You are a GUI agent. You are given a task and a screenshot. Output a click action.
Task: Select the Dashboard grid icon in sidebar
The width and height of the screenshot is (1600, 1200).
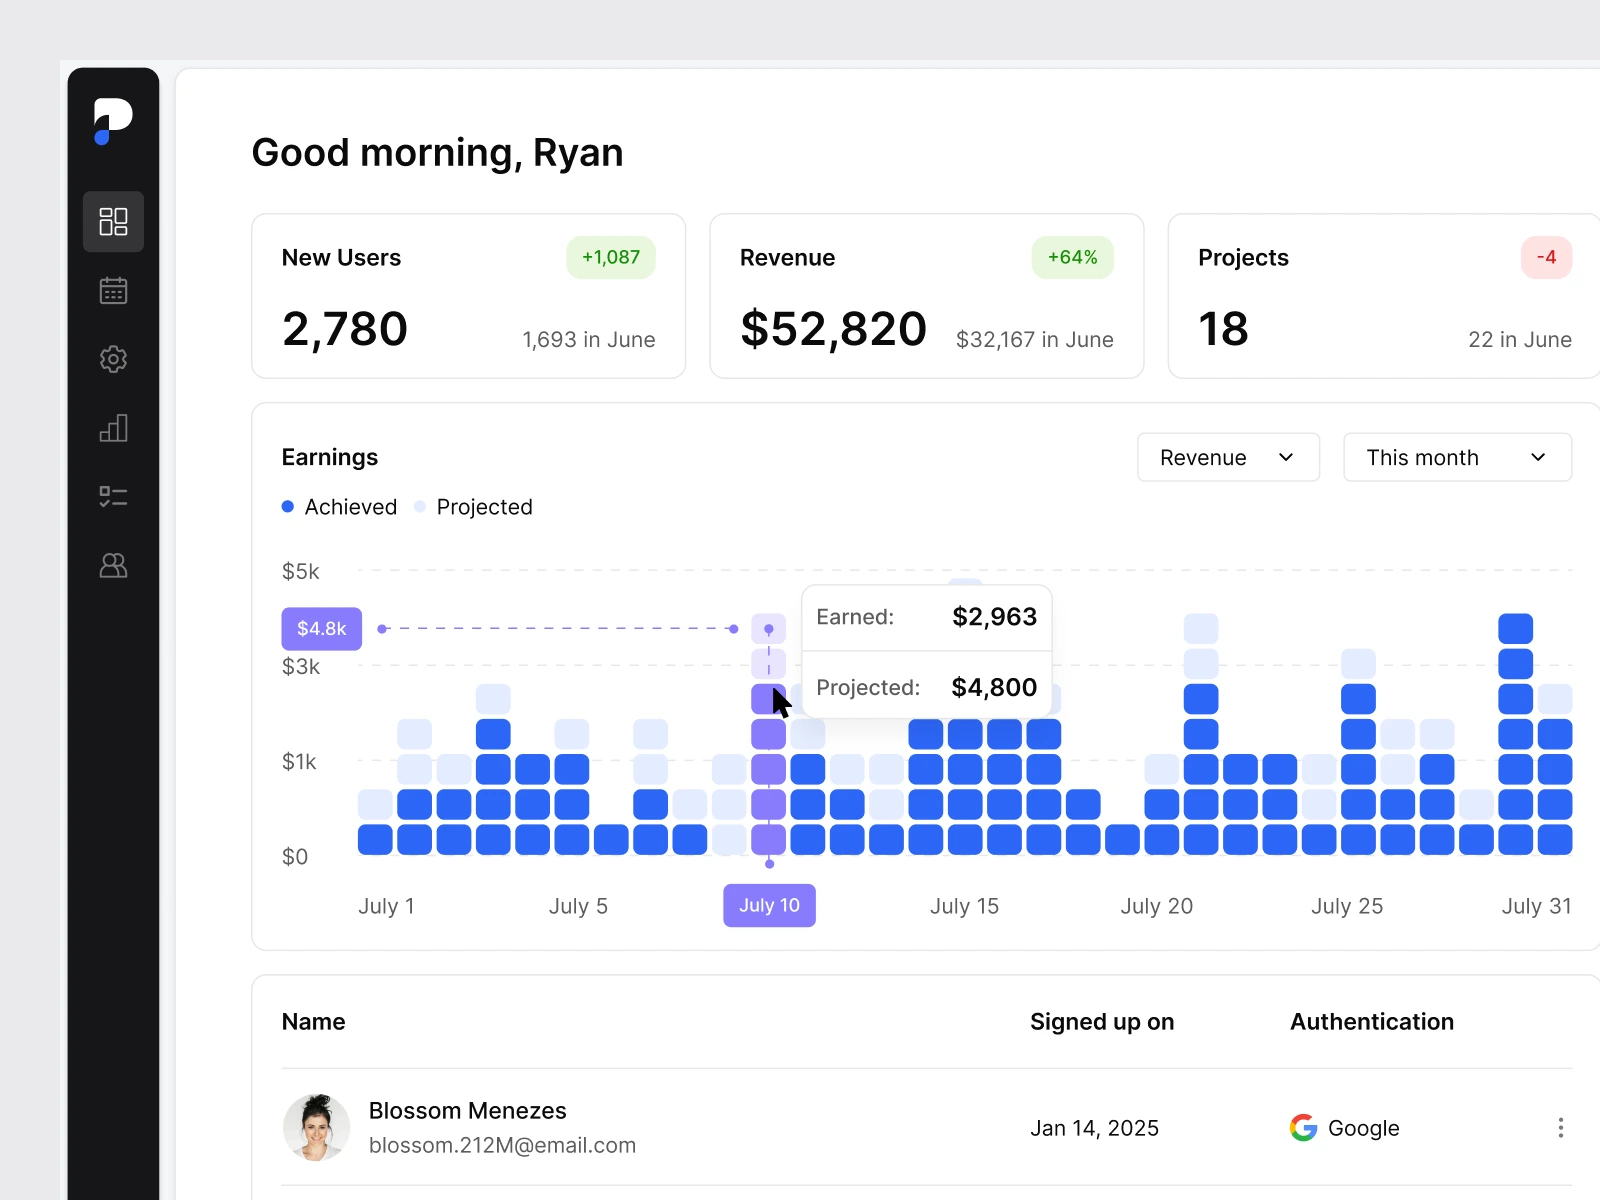(x=113, y=221)
